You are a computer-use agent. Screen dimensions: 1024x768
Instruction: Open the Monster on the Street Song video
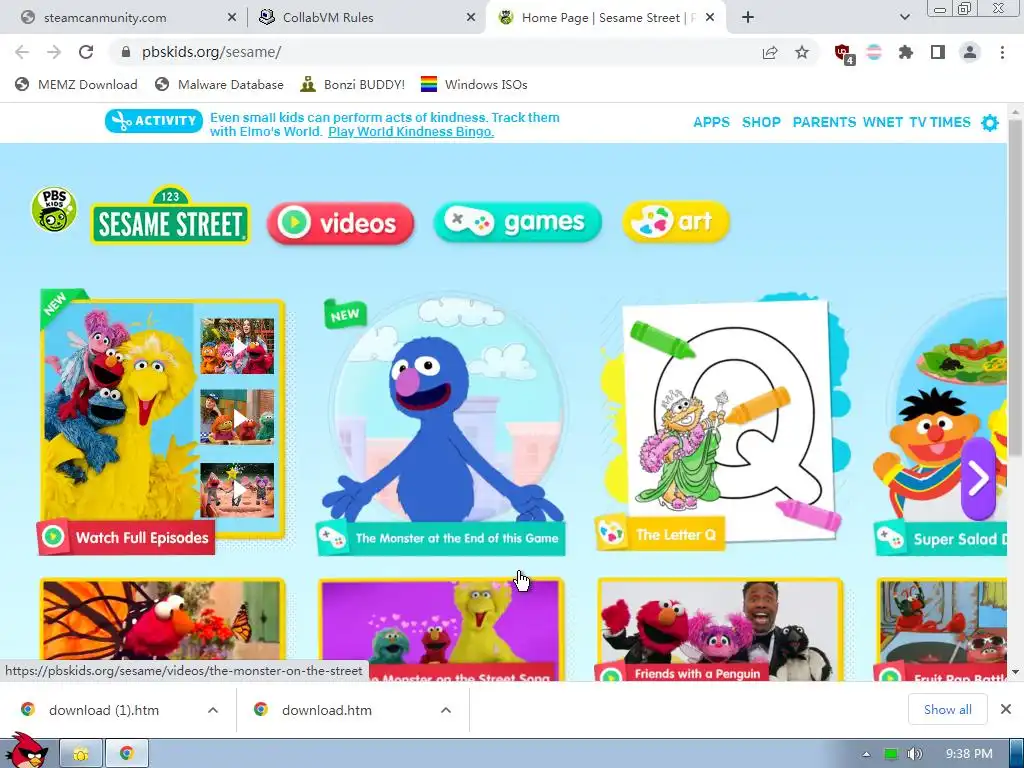pyautogui.click(x=441, y=630)
